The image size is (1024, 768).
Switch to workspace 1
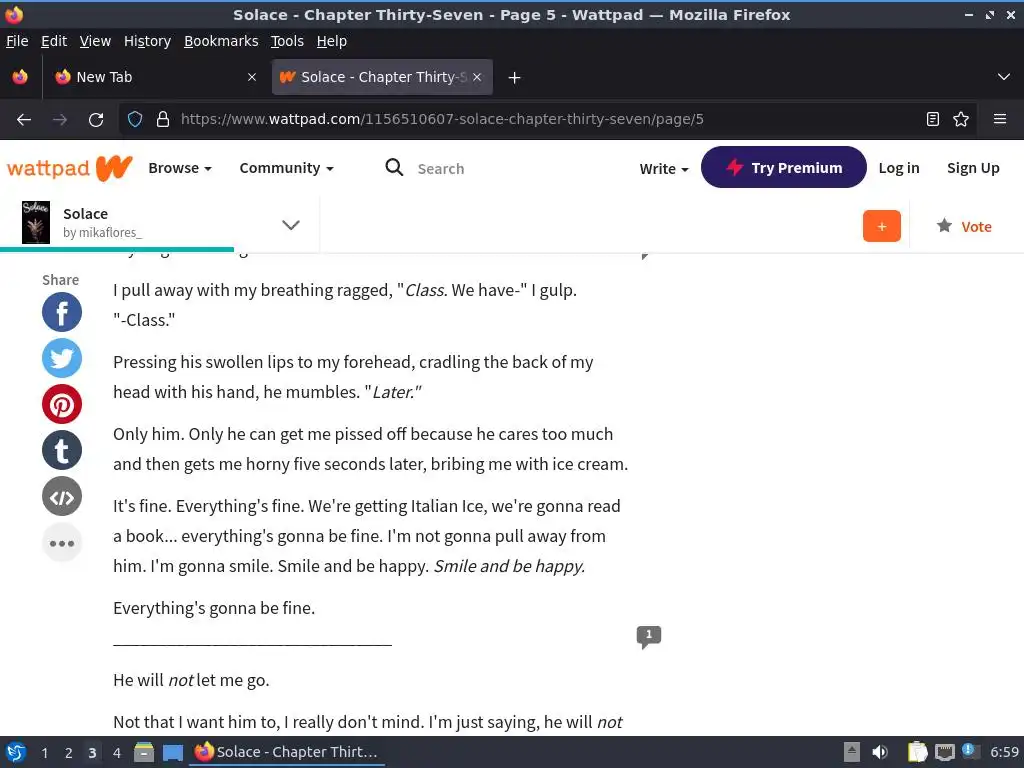44,753
